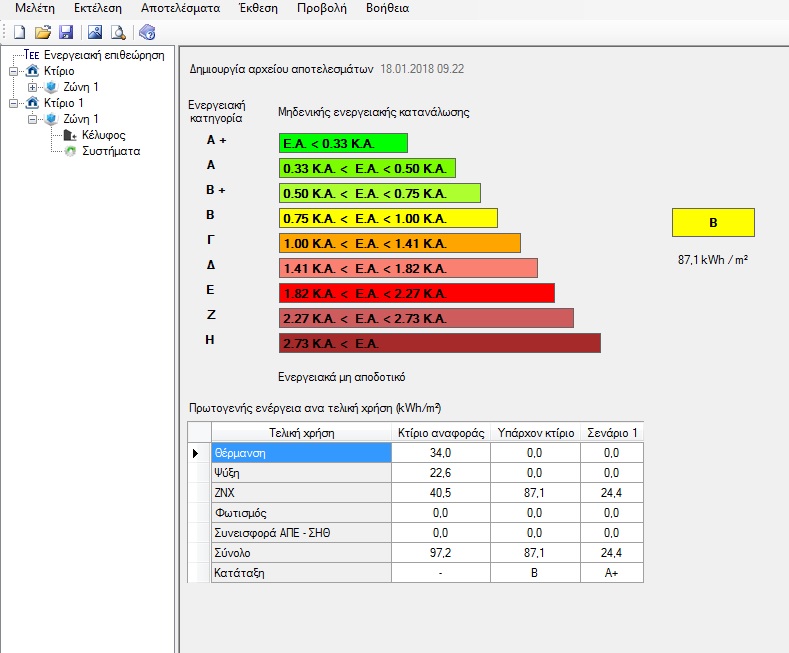
Task: Click the Ενεργειακά μη αποδοτικό label
Action: pos(342,377)
